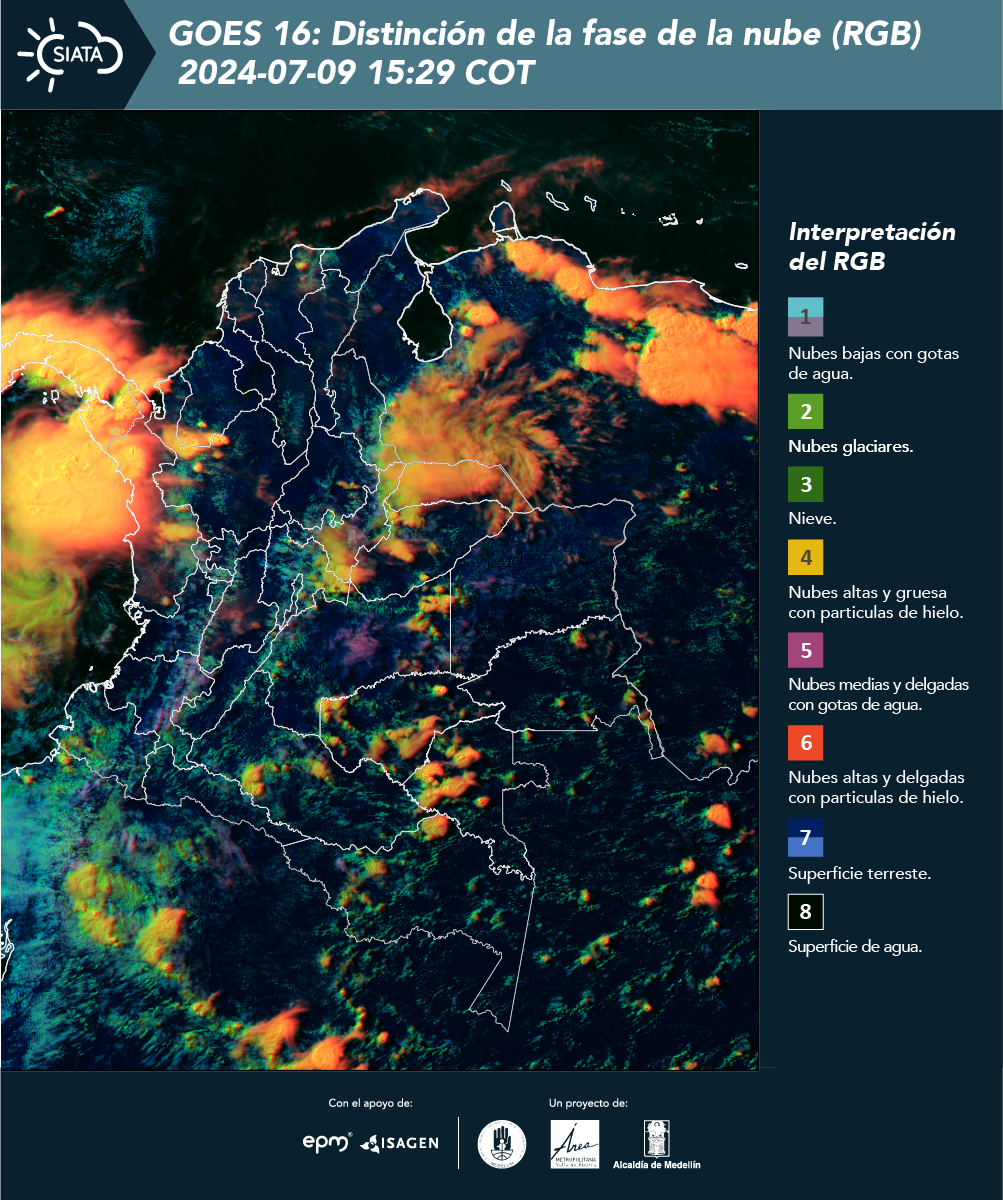The height and width of the screenshot is (1200, 1003).
Task: Select the blue swatch numbered 7
Action: tap(805, 837)
